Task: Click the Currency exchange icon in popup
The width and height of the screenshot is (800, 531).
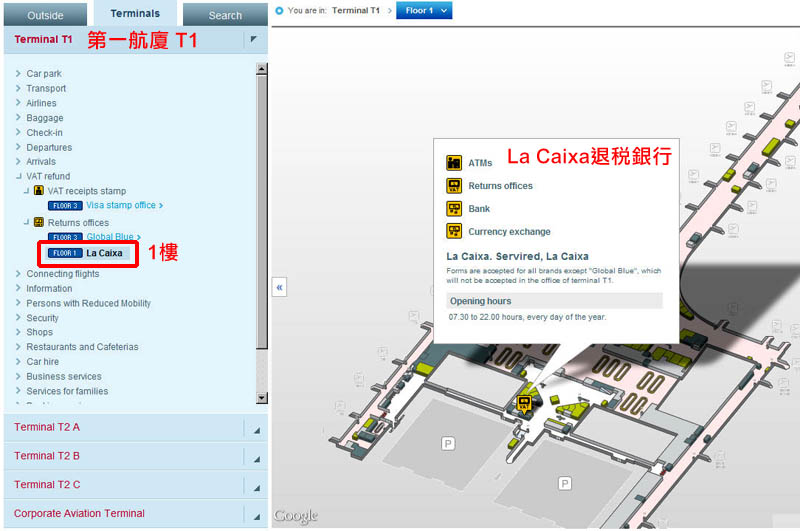Action: coord(454,231)
